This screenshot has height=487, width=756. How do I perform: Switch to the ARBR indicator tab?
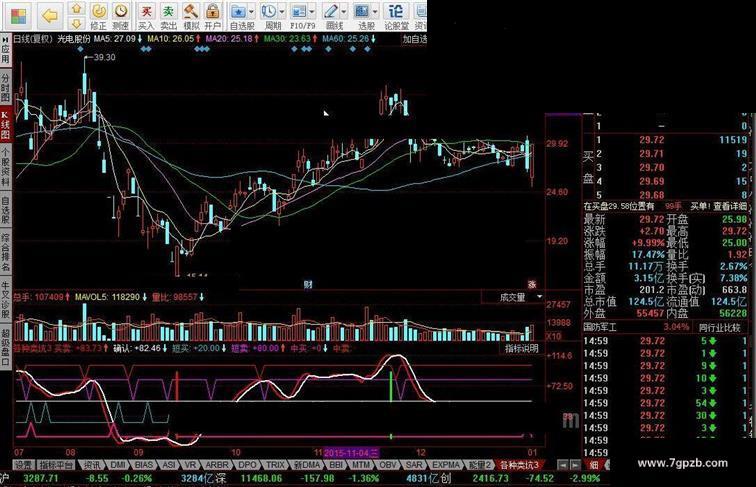217,465
